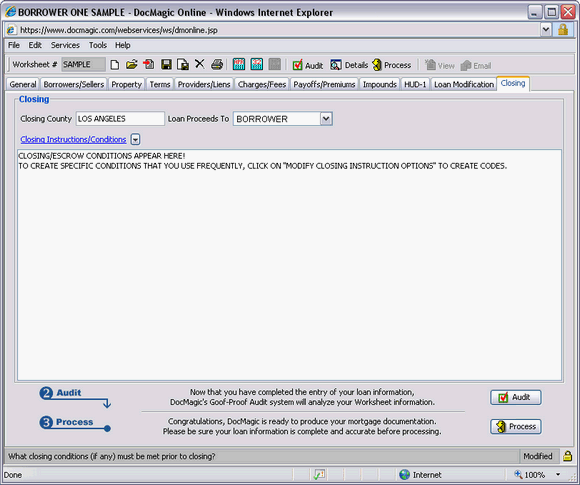Click the bottom Process button
Image resolution: width=580 pixels, height=485 pixels.
click(516, 427)
